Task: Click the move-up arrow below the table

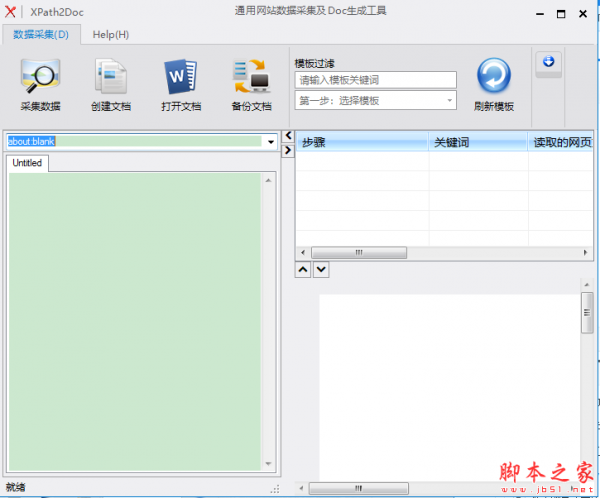Action: (x=303, y=269)
